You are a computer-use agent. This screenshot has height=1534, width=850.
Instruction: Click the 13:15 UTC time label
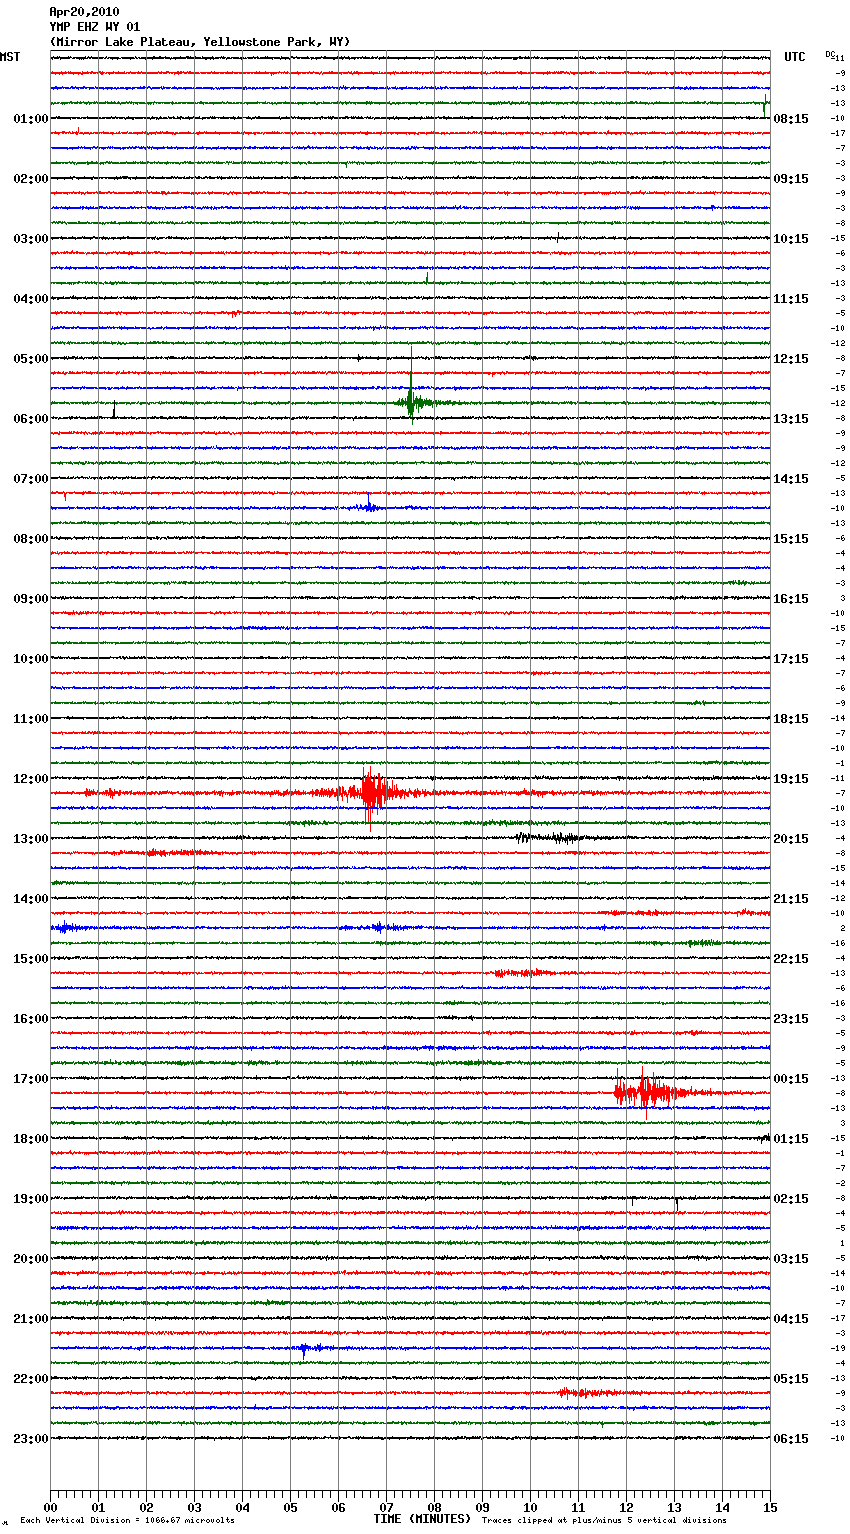791,419
